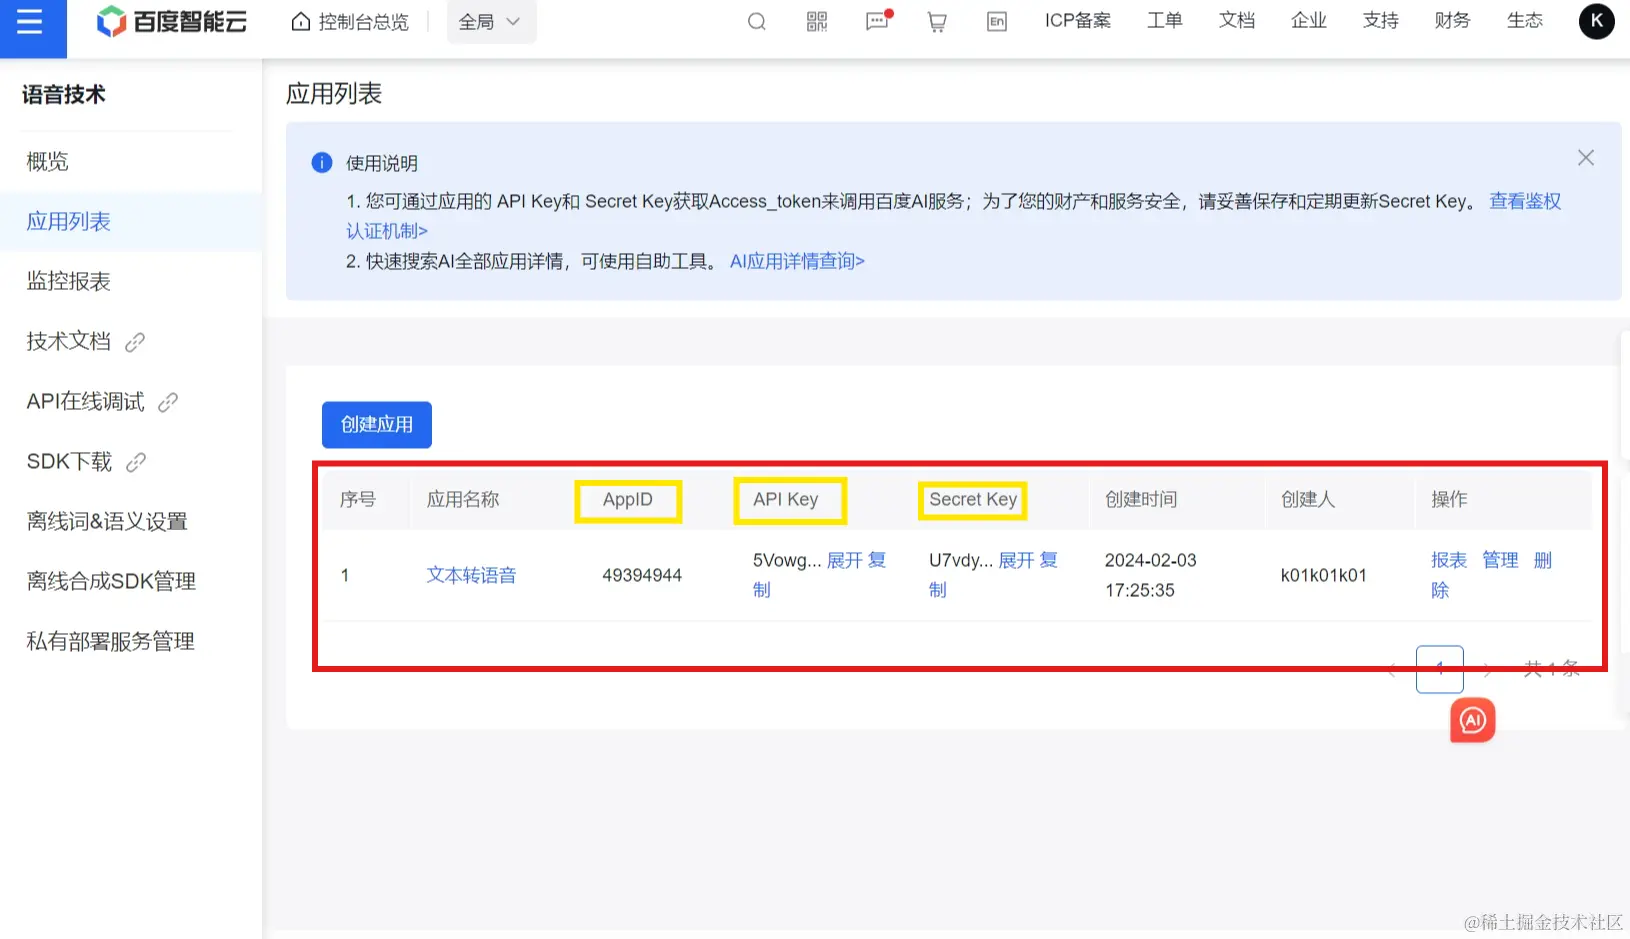Expand the Secret Key with 展开

click(x=1017, y=560)
